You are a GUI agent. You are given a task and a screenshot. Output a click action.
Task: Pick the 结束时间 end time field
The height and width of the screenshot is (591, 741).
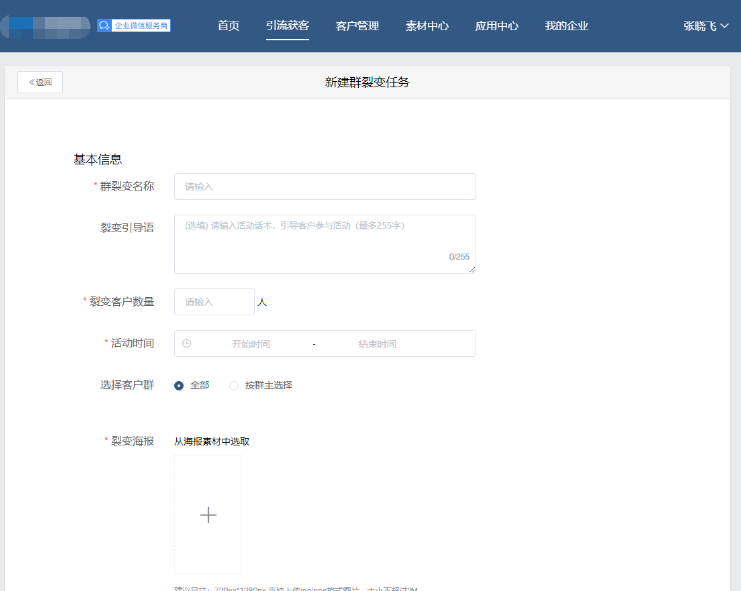click(x=377, y=344)
